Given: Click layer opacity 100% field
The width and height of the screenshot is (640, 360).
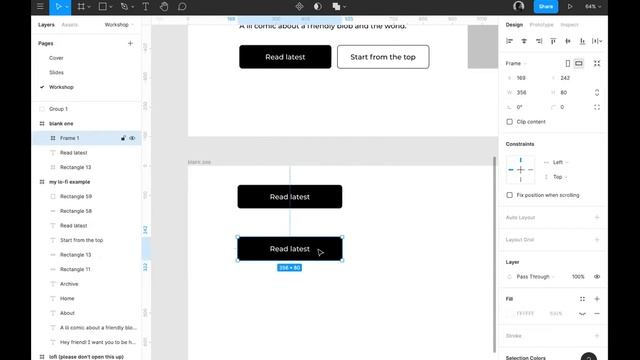Looking at the screenshot, I should (578, 277).
